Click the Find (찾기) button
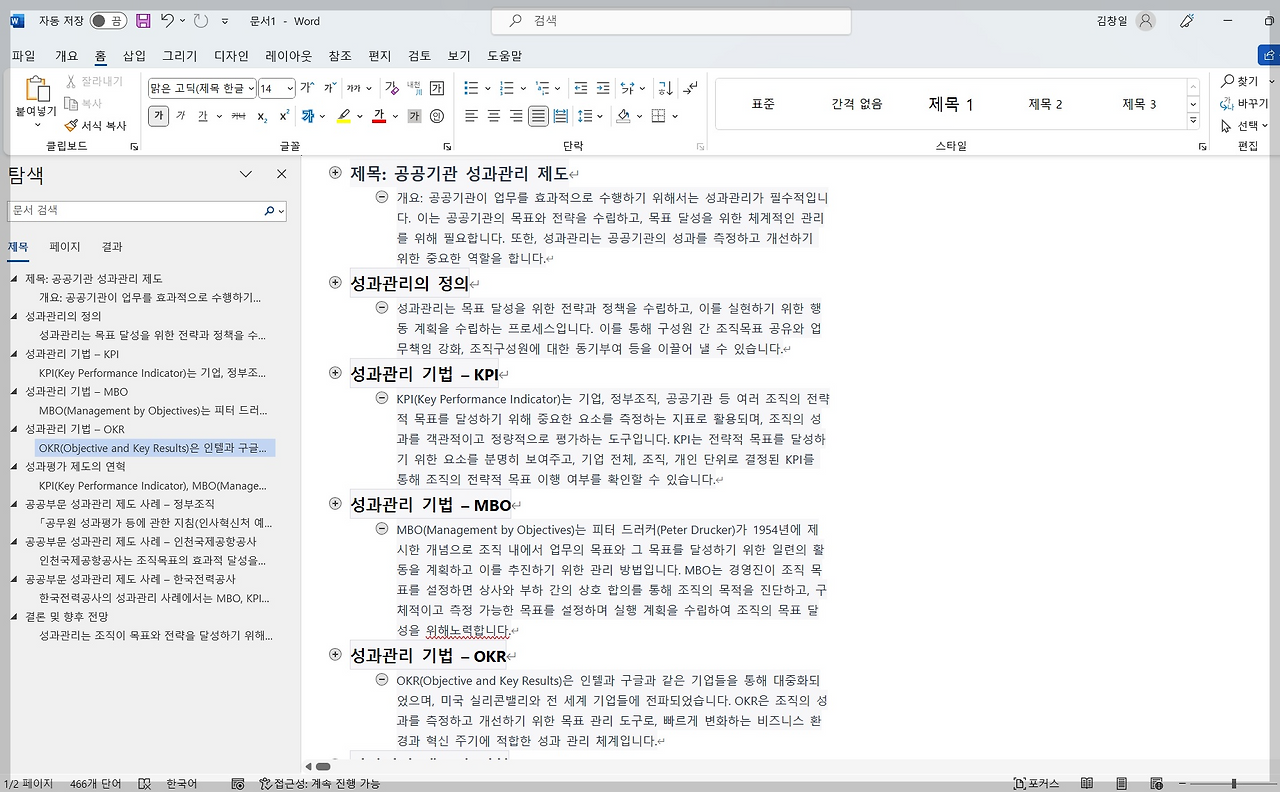This screenshot has width=1280, height=792. 1242,81
